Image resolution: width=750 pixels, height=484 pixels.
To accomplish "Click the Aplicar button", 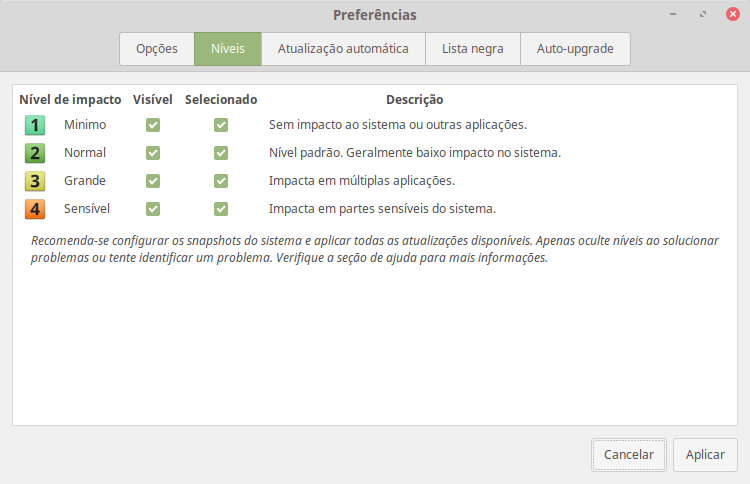I will 705,454.
